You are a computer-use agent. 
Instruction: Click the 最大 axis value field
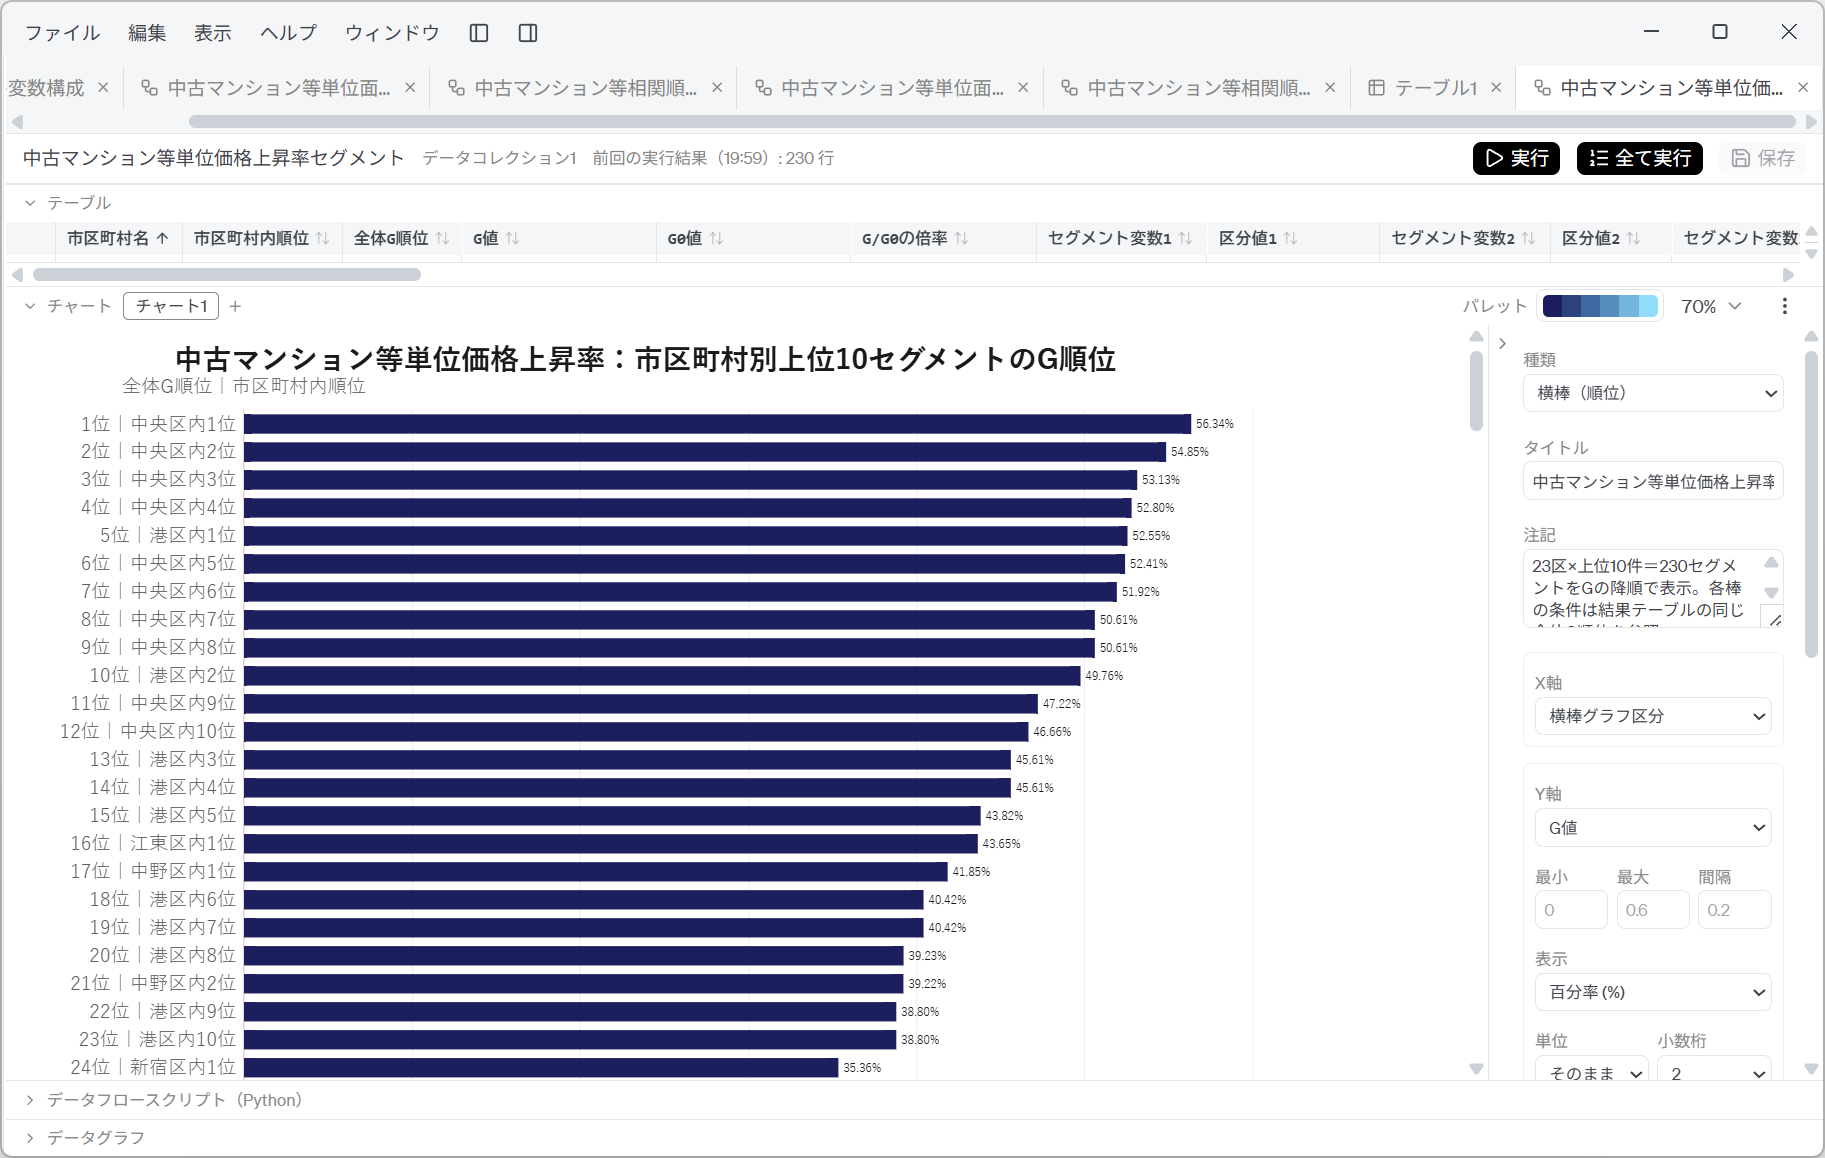pyautogui.click(x=1653, y=910)
